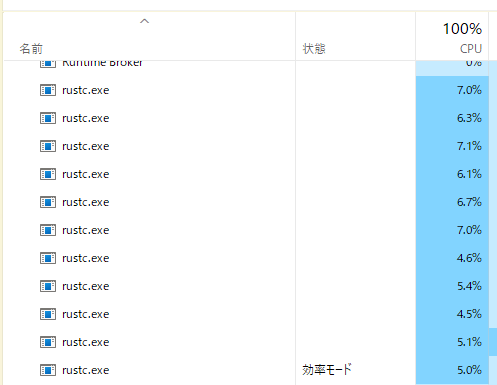This screenshot has height=385, width=497.
Task: Click the 効率モード status text
Action: click(x=327, y=370)
